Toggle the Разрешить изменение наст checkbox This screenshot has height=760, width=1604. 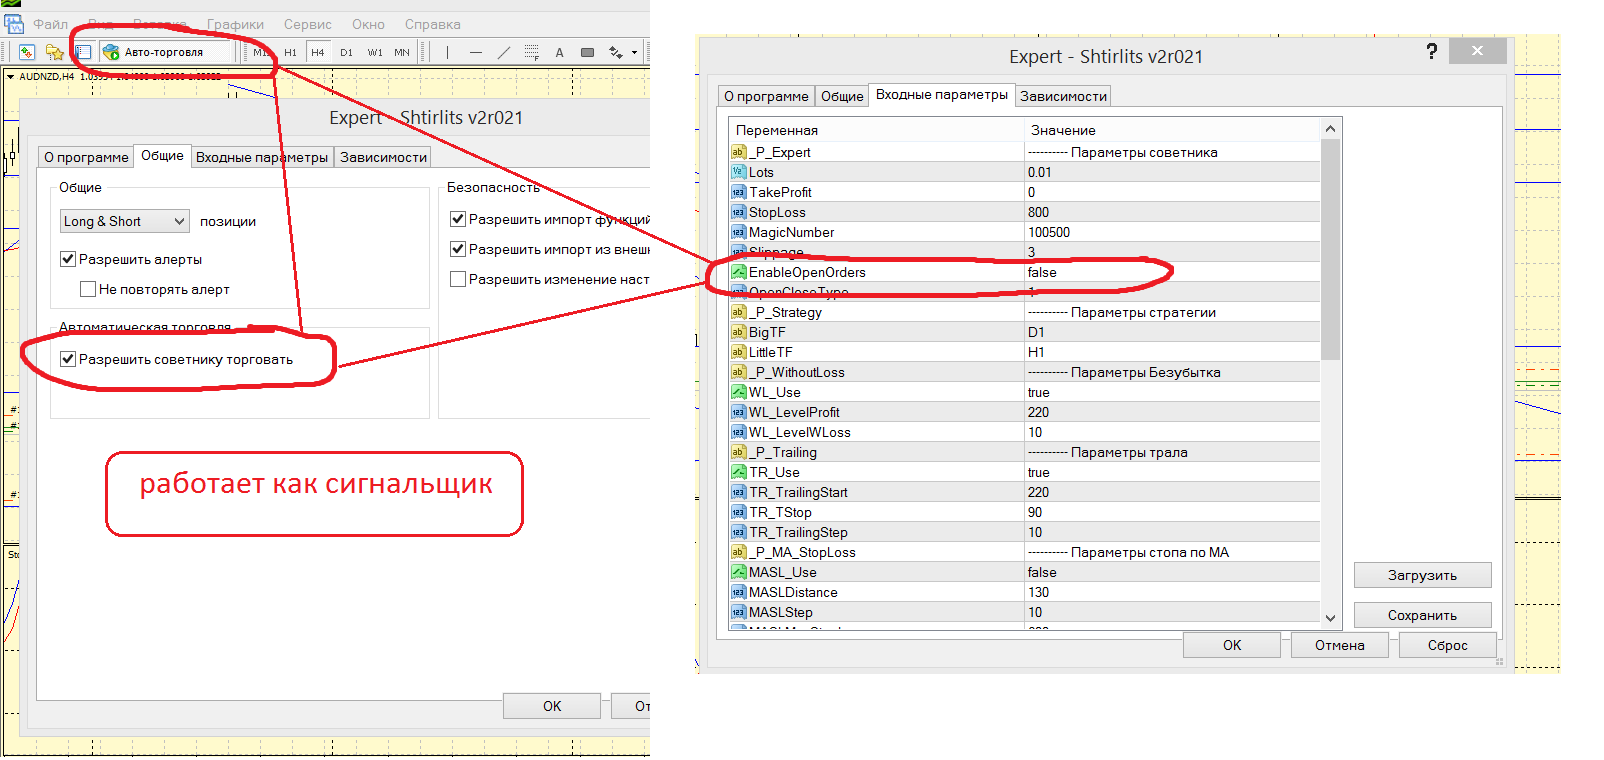[458, 279]
